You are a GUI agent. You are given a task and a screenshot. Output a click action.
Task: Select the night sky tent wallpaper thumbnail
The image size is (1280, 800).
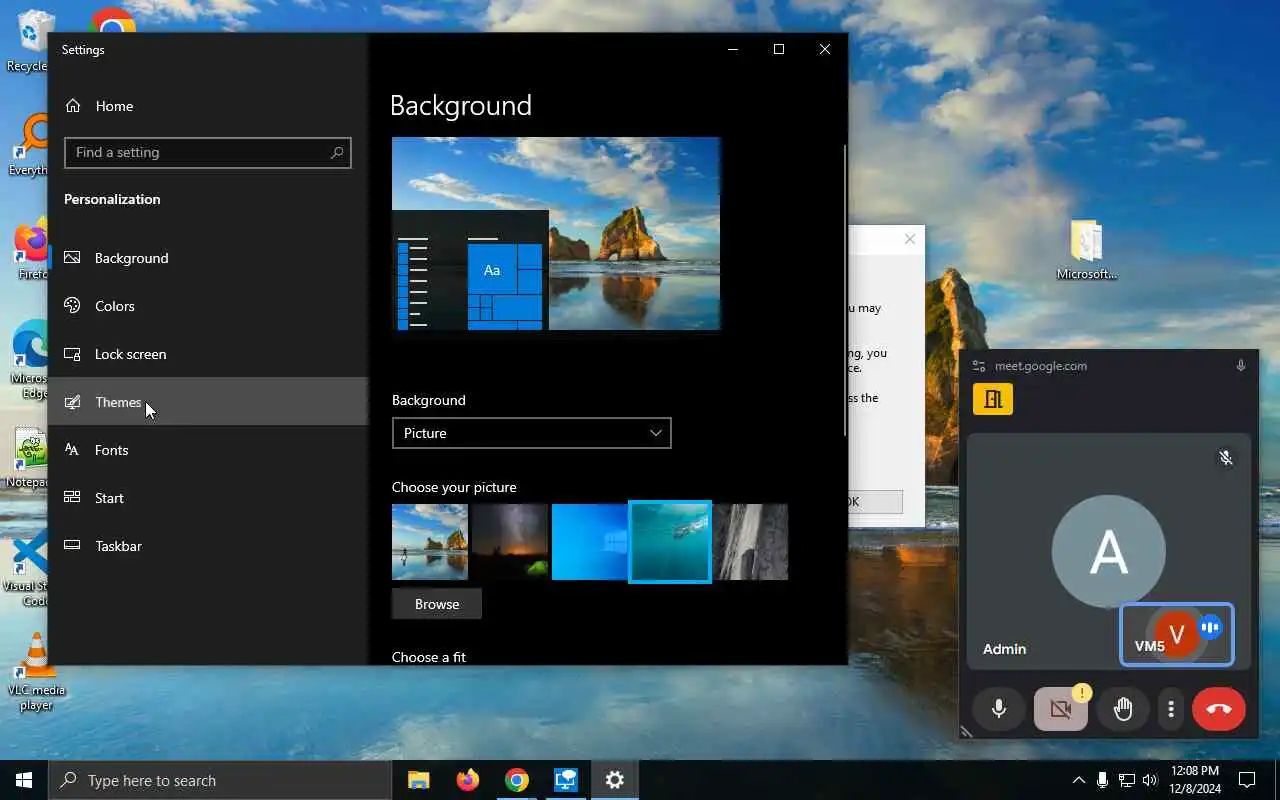[x=510, y=542]
